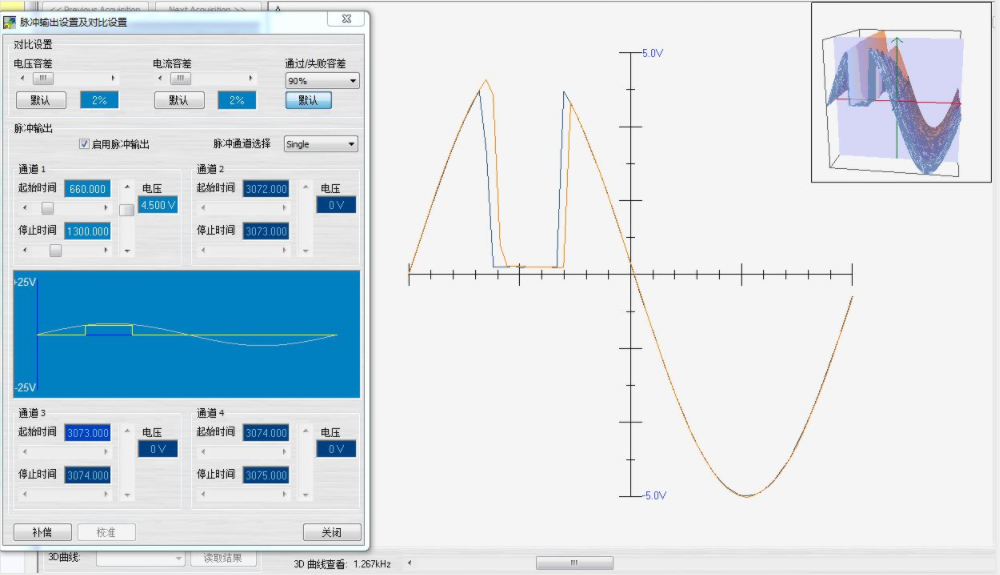This screenshot has height=575, width=1000.
Task: Click down arrow of 通道 1 voltage slider
Action: [127, 251]
